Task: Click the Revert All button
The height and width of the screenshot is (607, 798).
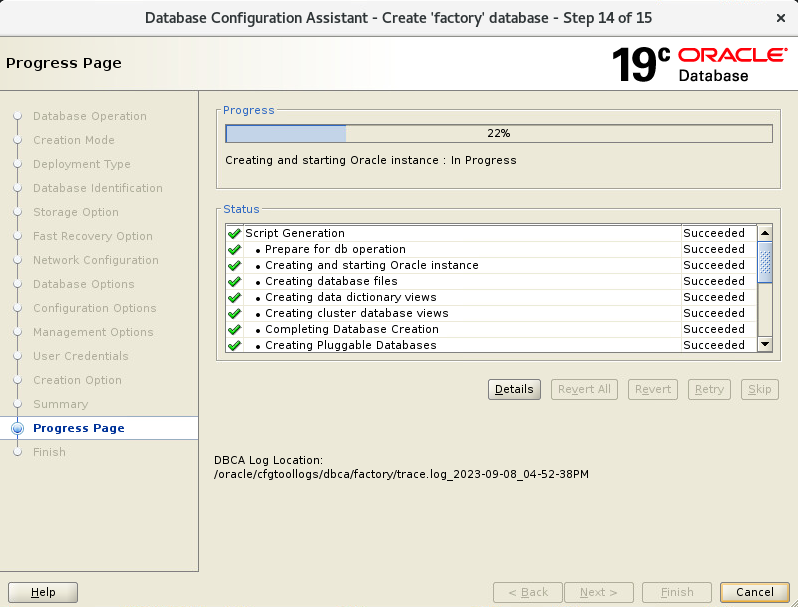Action: 584,389
